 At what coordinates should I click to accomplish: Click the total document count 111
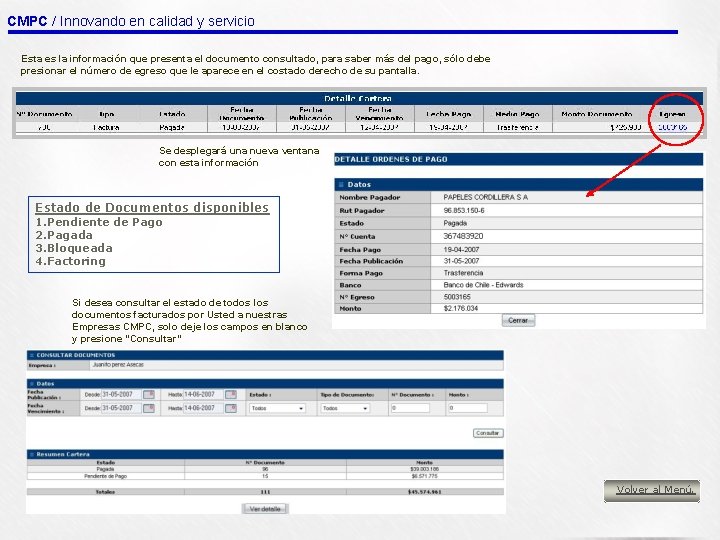(x=265, y=492)
